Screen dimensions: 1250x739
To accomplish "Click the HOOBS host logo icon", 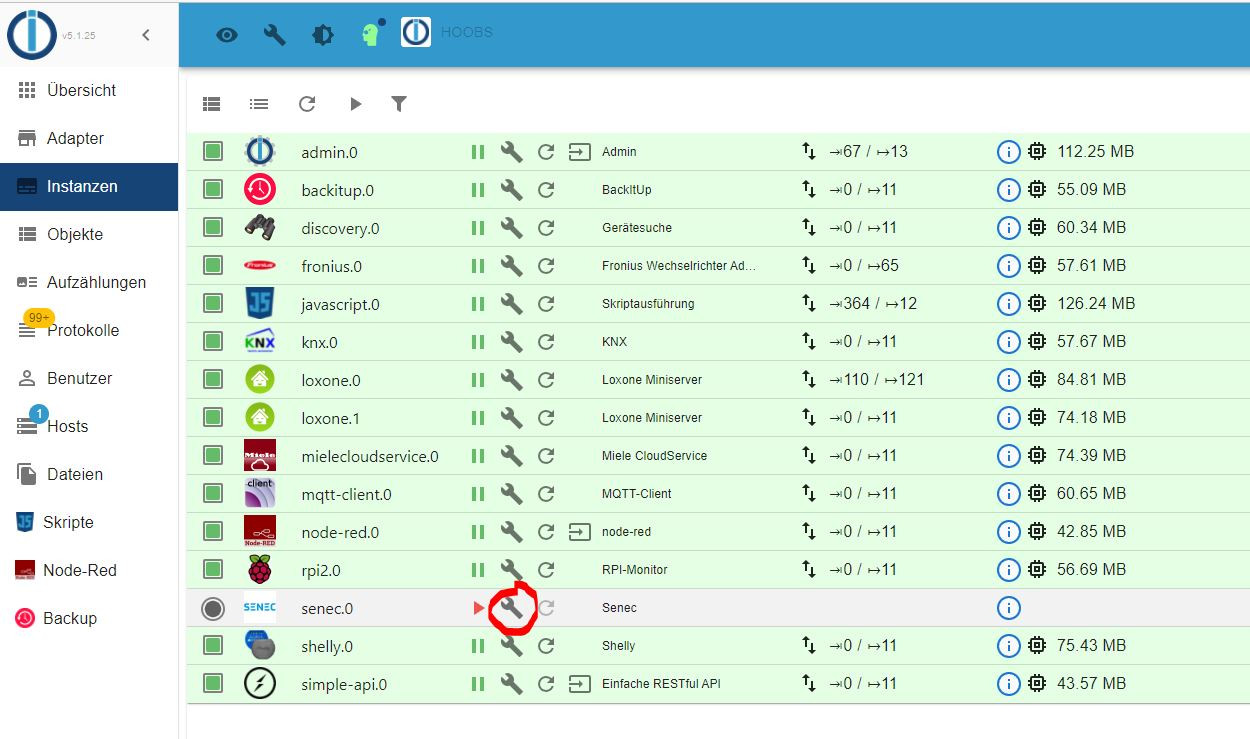I will [416, 32].
